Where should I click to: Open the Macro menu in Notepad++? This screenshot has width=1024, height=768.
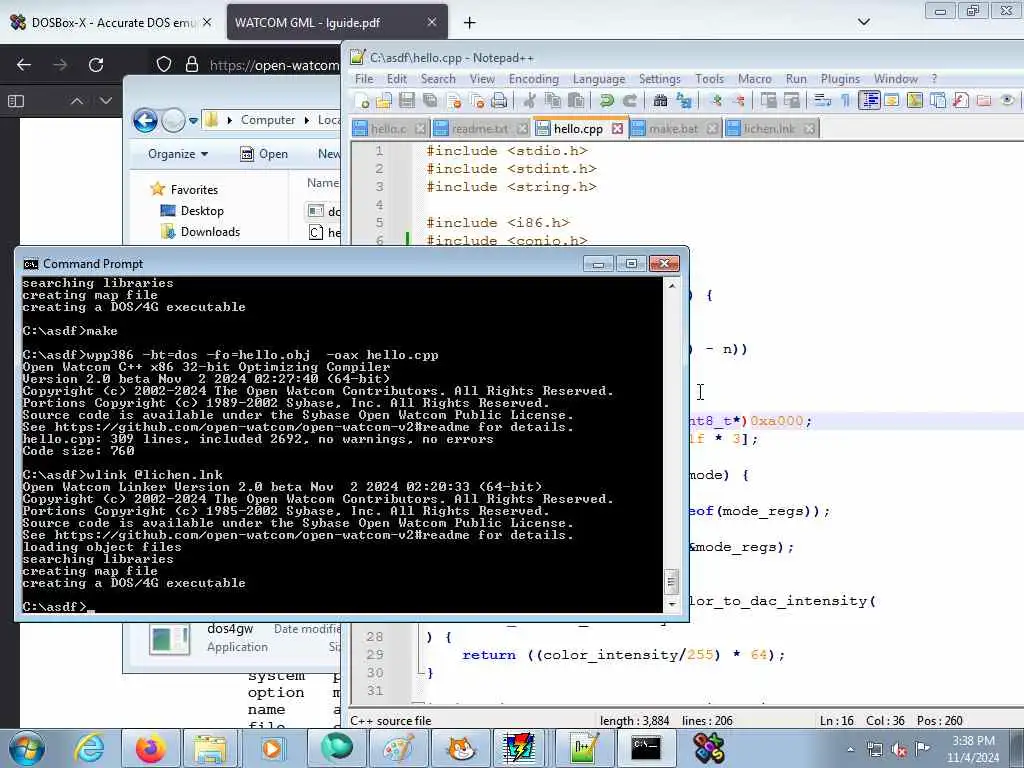pyautogui.click(x=754, y=79)
